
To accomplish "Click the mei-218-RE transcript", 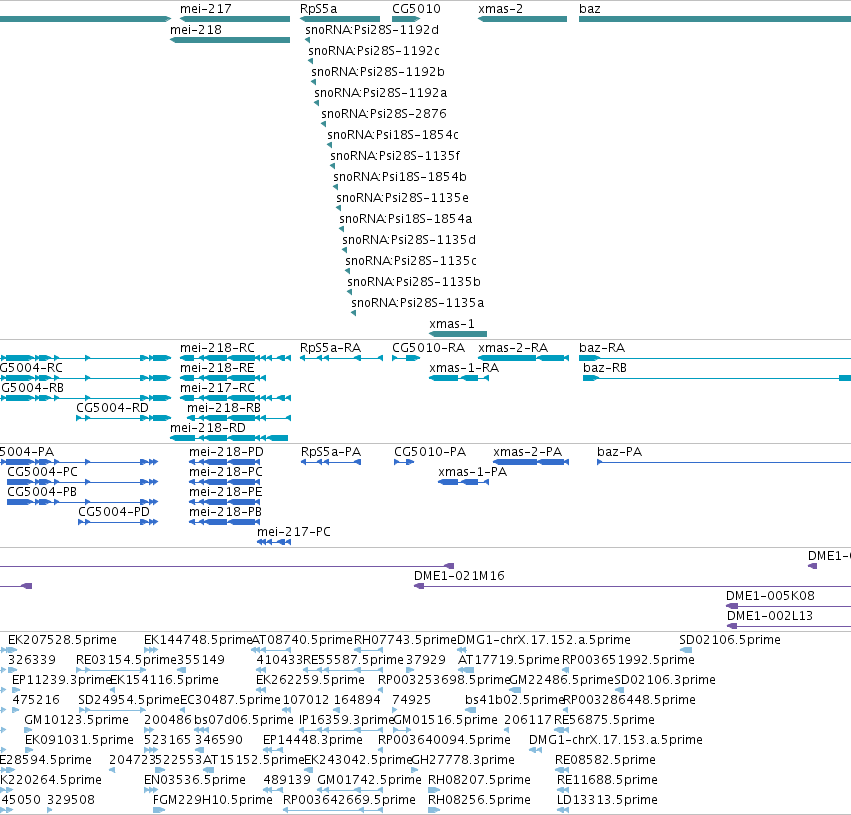I will [223, 378].
